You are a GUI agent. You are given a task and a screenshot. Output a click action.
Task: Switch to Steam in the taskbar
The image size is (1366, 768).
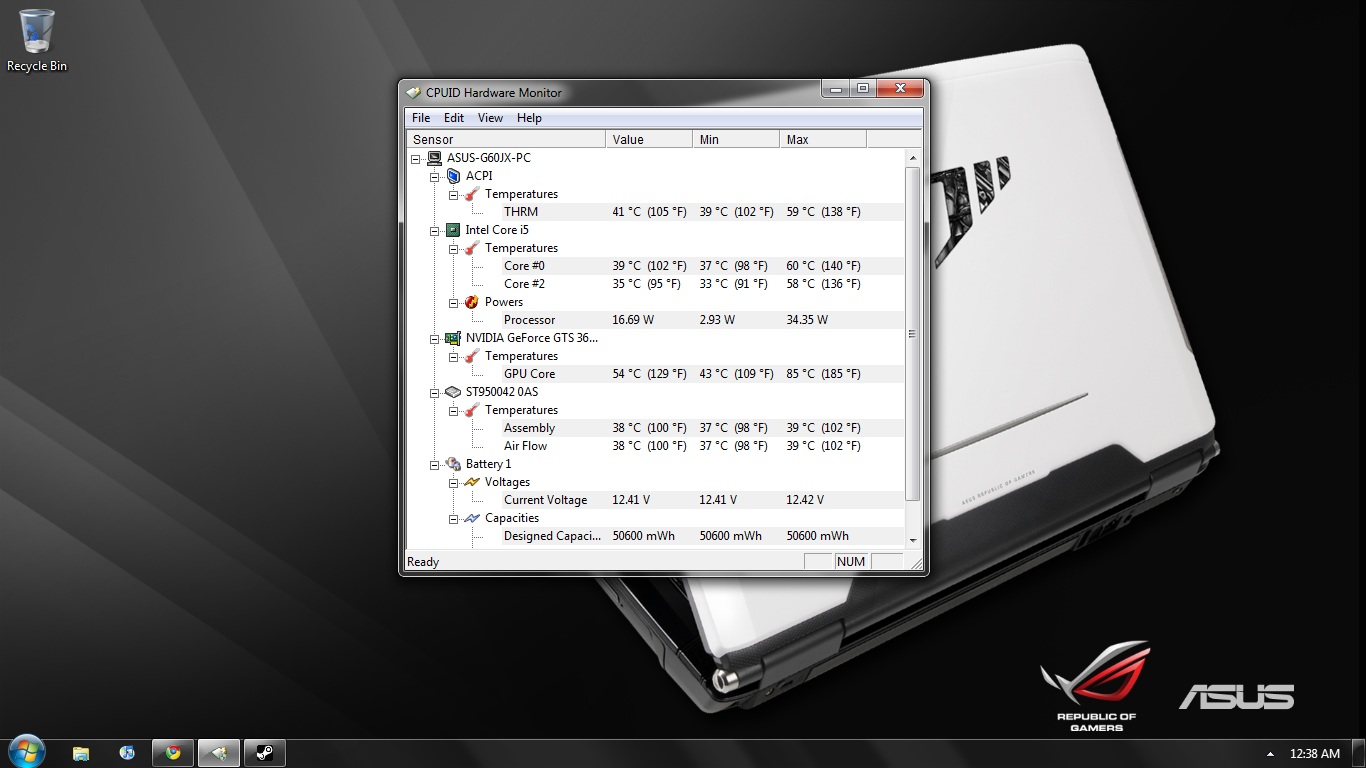tap(265, 753)
